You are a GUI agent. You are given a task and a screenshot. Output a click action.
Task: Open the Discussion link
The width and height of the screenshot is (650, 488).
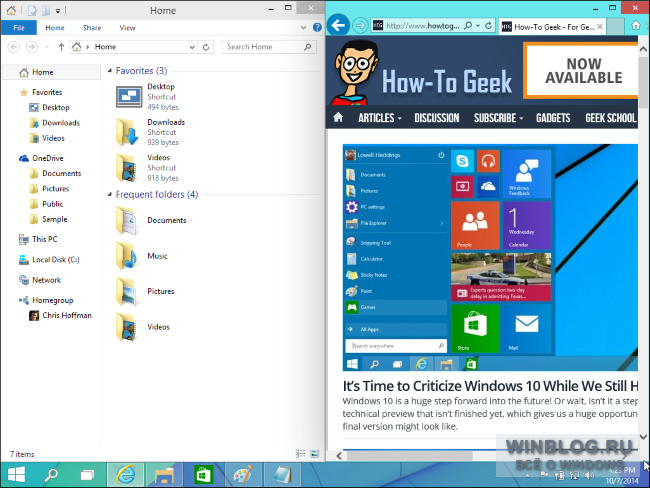click(x=437, y=118)
